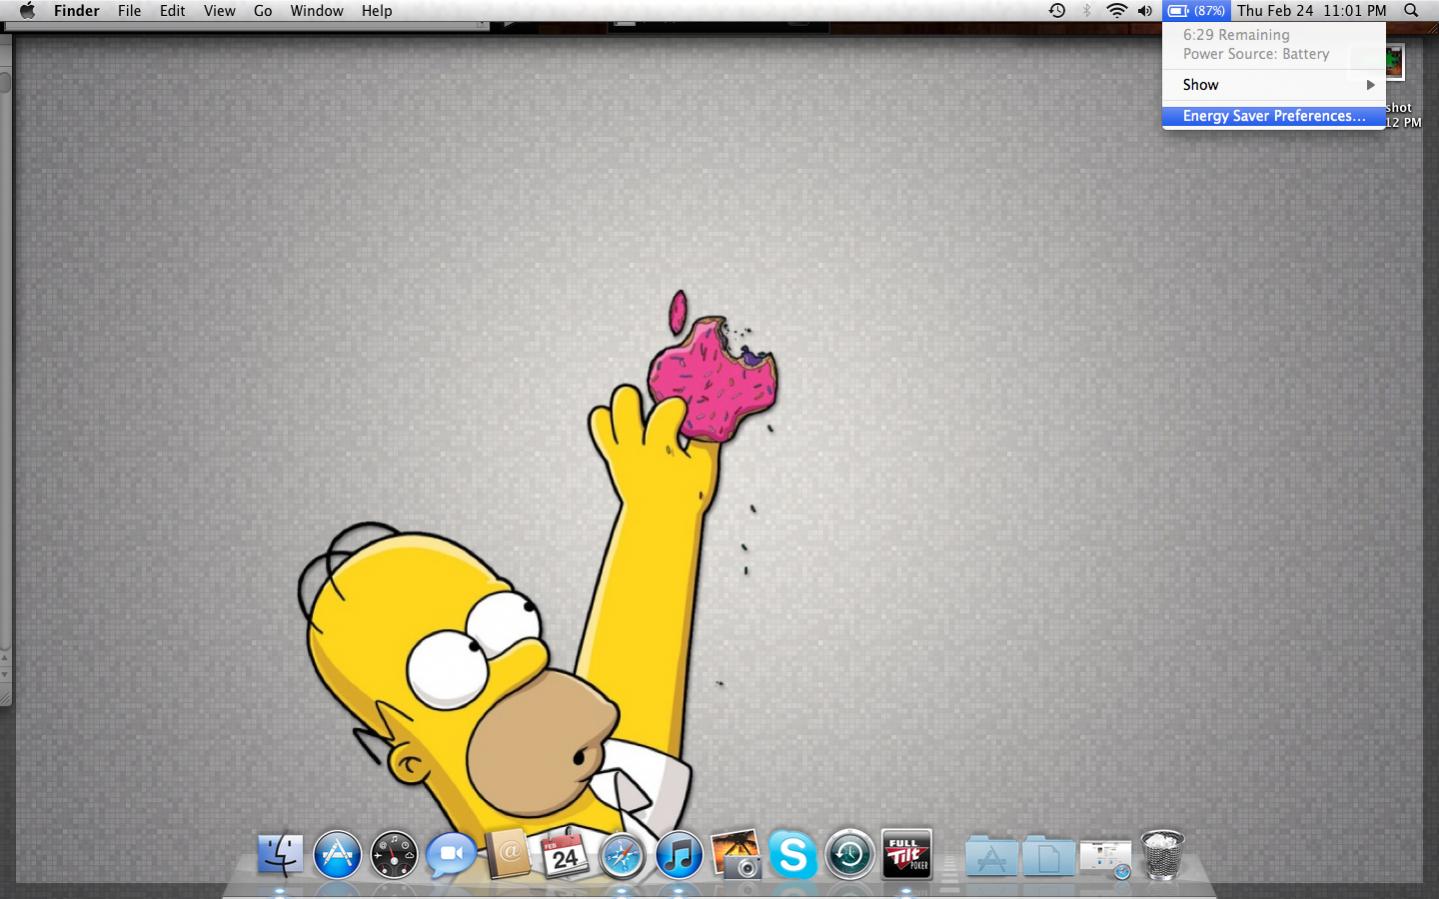Choose Energy Saver Preferences…

(x=1273, y=116)
